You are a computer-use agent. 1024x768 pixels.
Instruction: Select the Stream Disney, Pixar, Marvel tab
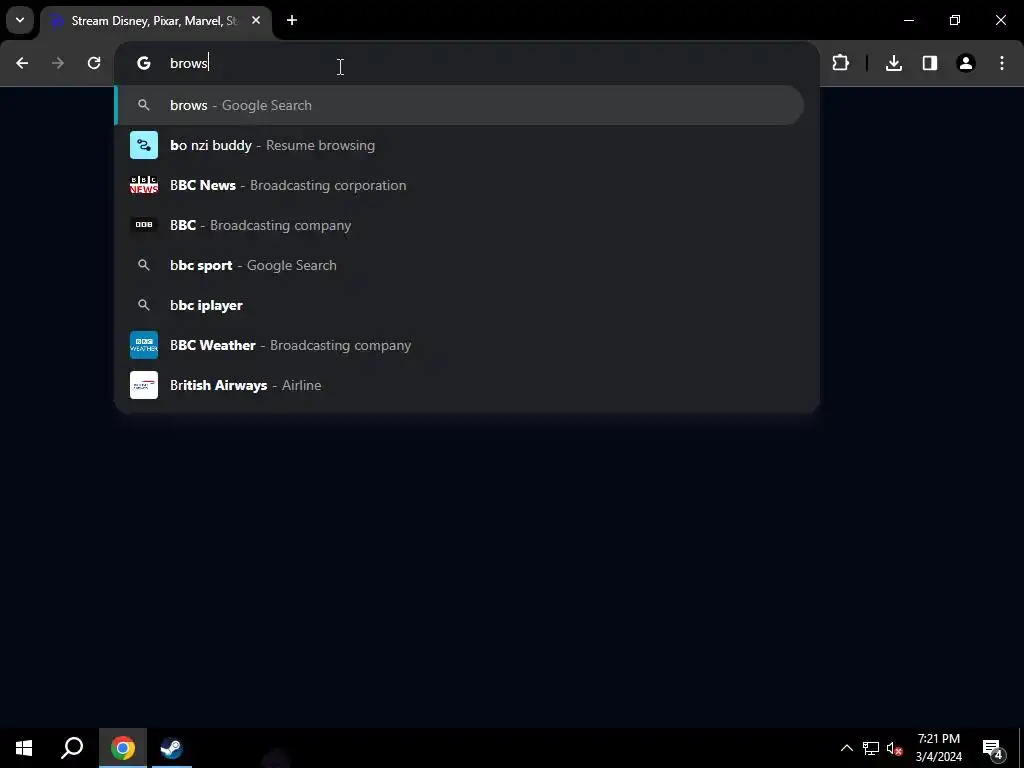[x=155, y=21]
